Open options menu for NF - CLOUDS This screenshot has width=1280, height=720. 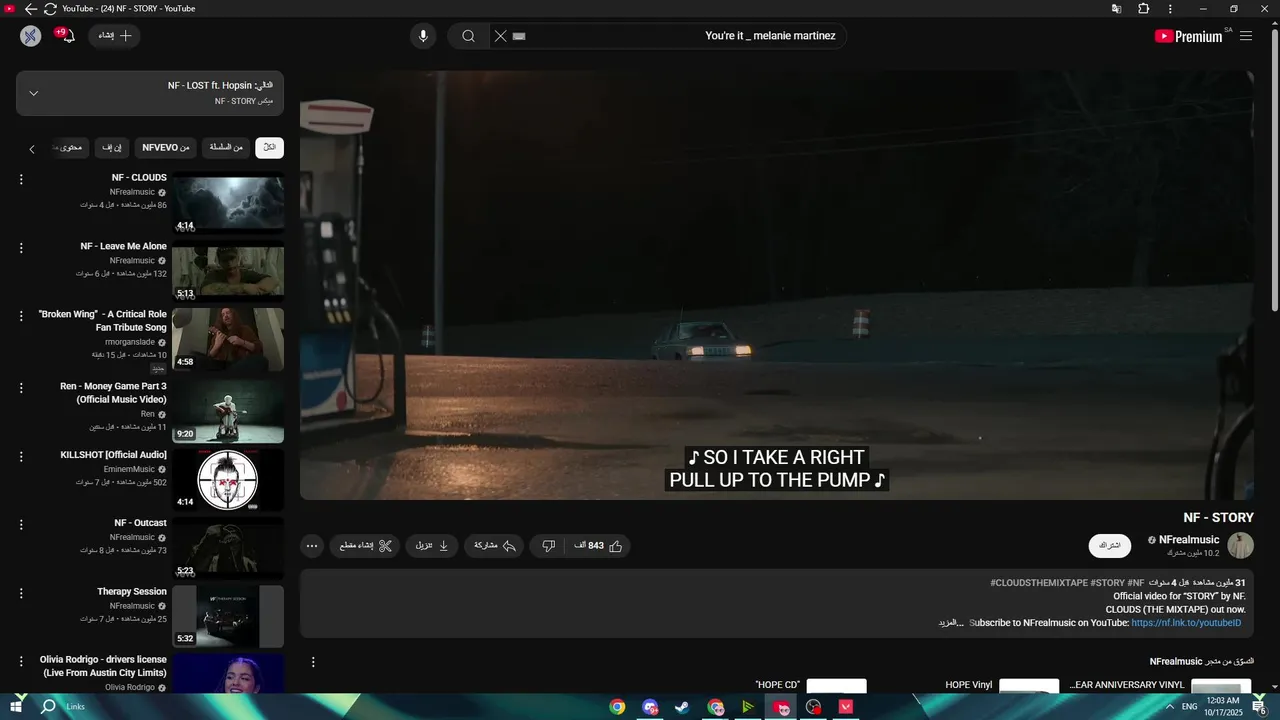pyautogui.click(x=21, y=180)
